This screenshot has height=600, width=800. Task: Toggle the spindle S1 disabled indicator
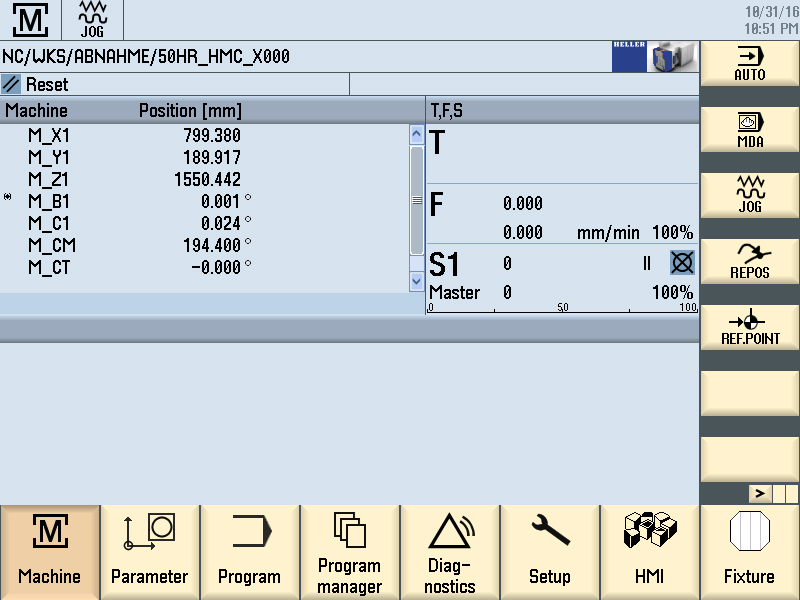[682, 263]
